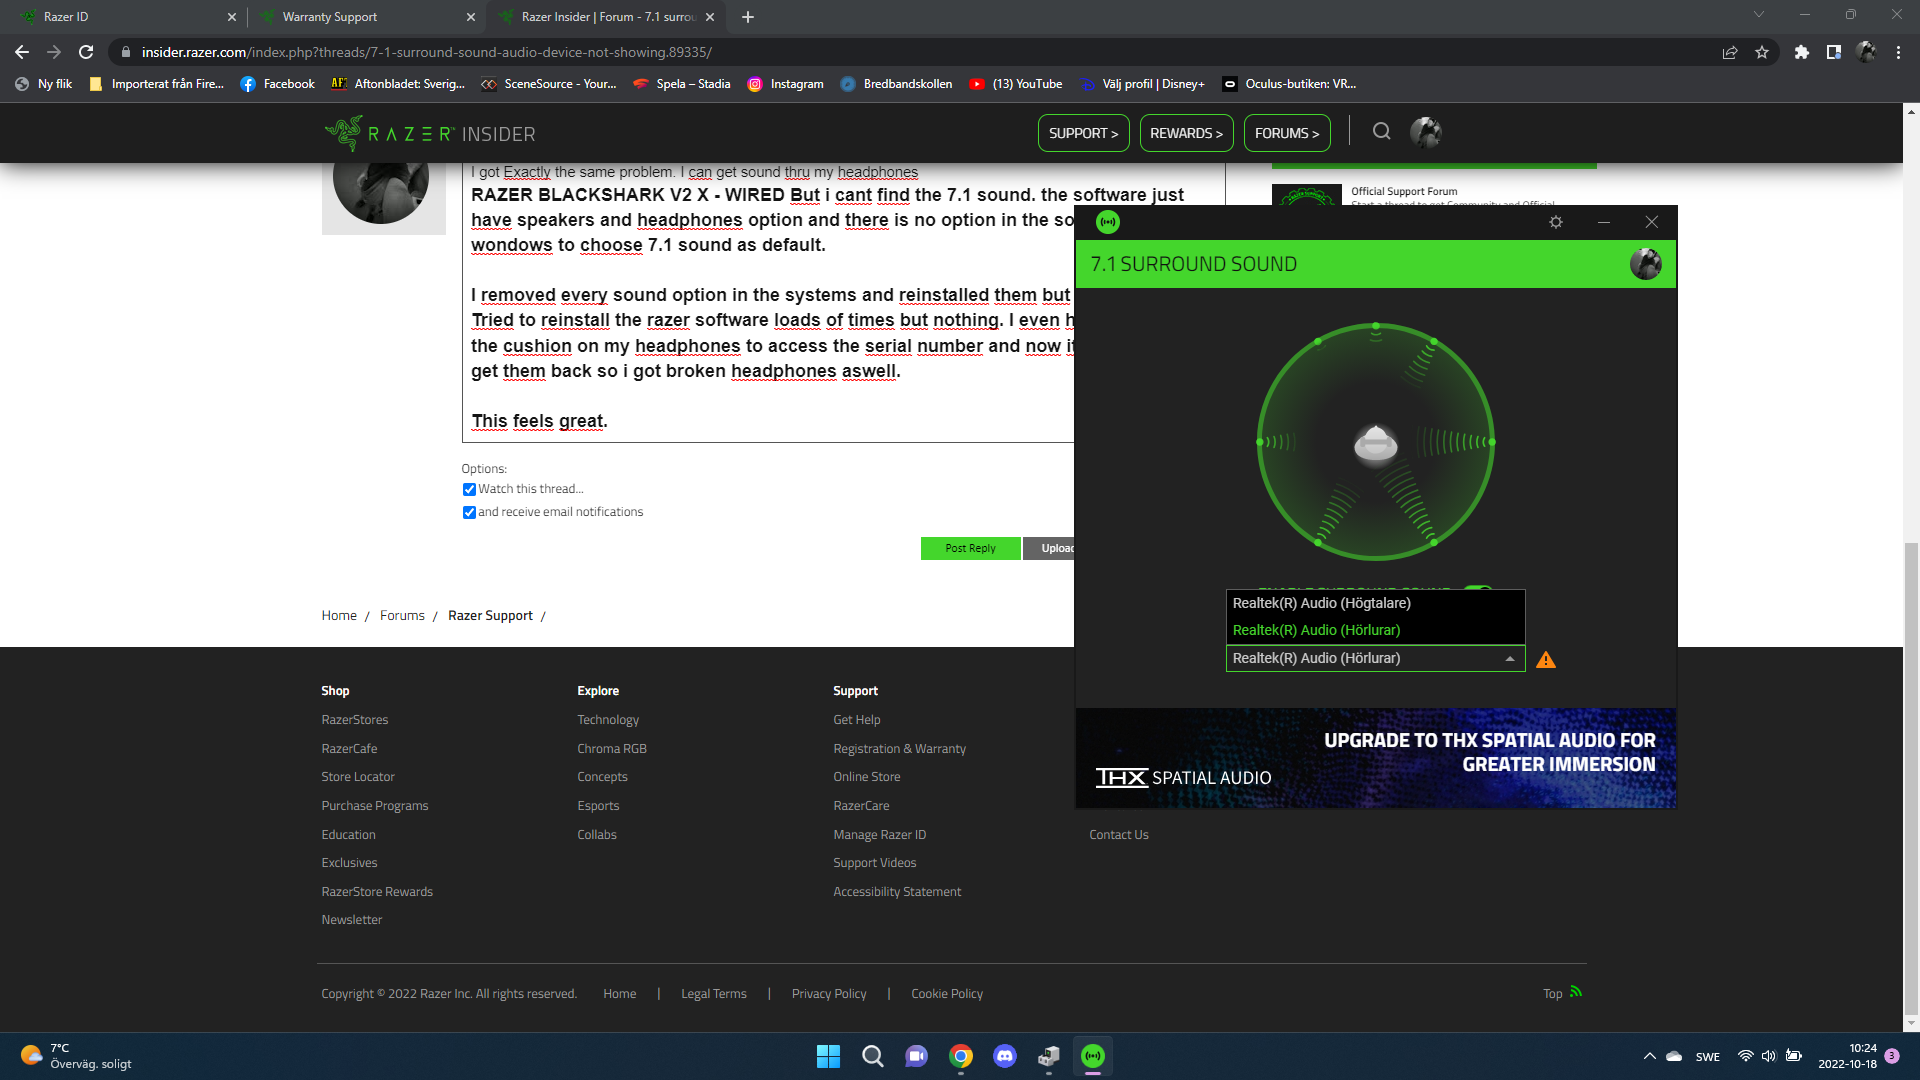Image resolution: width=1920 pixels, height=1080 pixels.
Task: Click the right side speaker node
Action: [x=1491, y=442]
